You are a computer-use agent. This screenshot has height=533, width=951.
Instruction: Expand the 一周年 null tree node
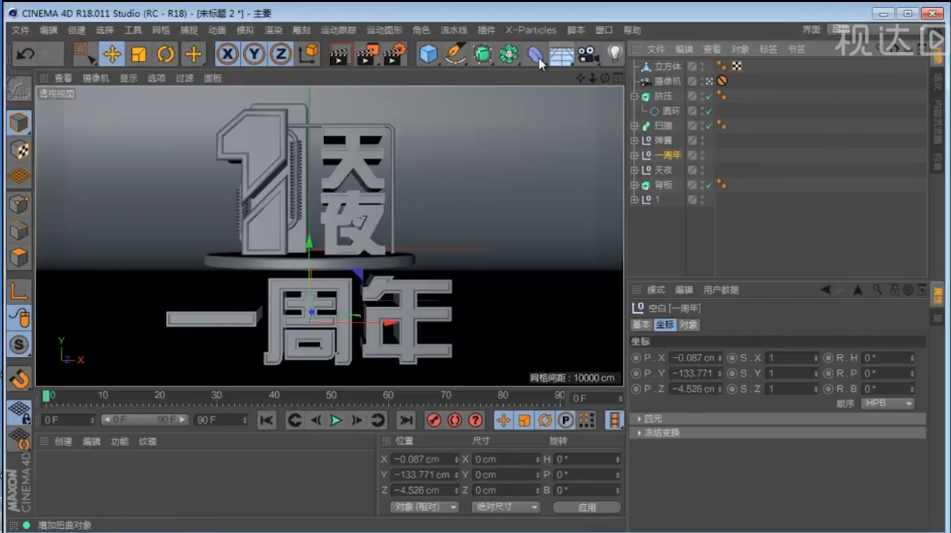(x=634, y=155)
